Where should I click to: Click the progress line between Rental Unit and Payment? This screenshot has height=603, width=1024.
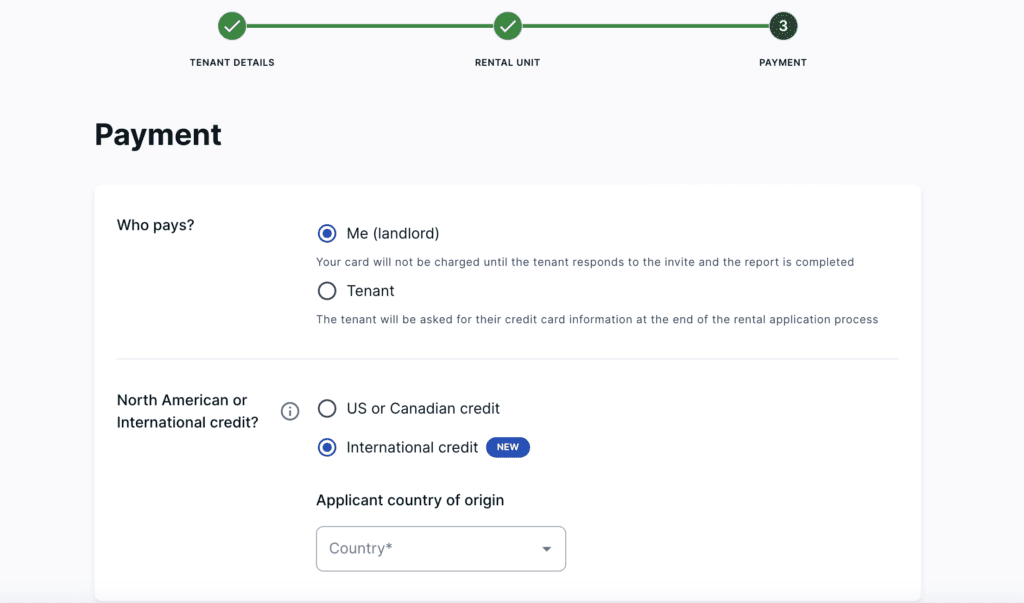(645, 26)
